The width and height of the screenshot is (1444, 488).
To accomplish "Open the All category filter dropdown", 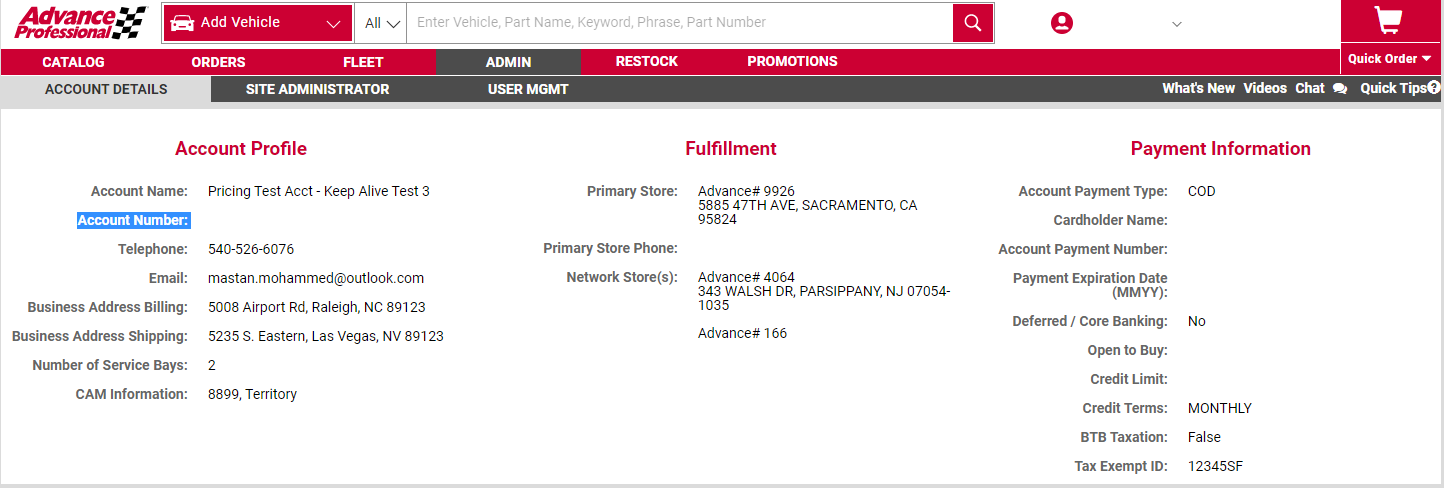I will pyautogui.click(x=384, y=23).
